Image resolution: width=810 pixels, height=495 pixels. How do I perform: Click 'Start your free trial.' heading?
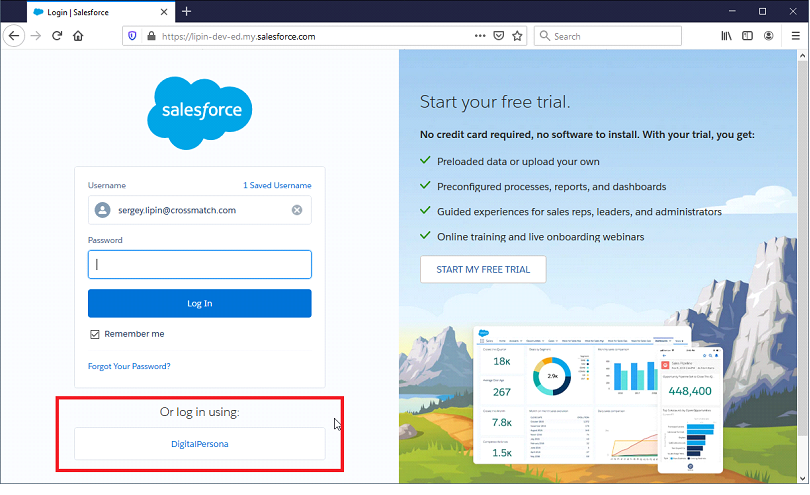point(495,102)
